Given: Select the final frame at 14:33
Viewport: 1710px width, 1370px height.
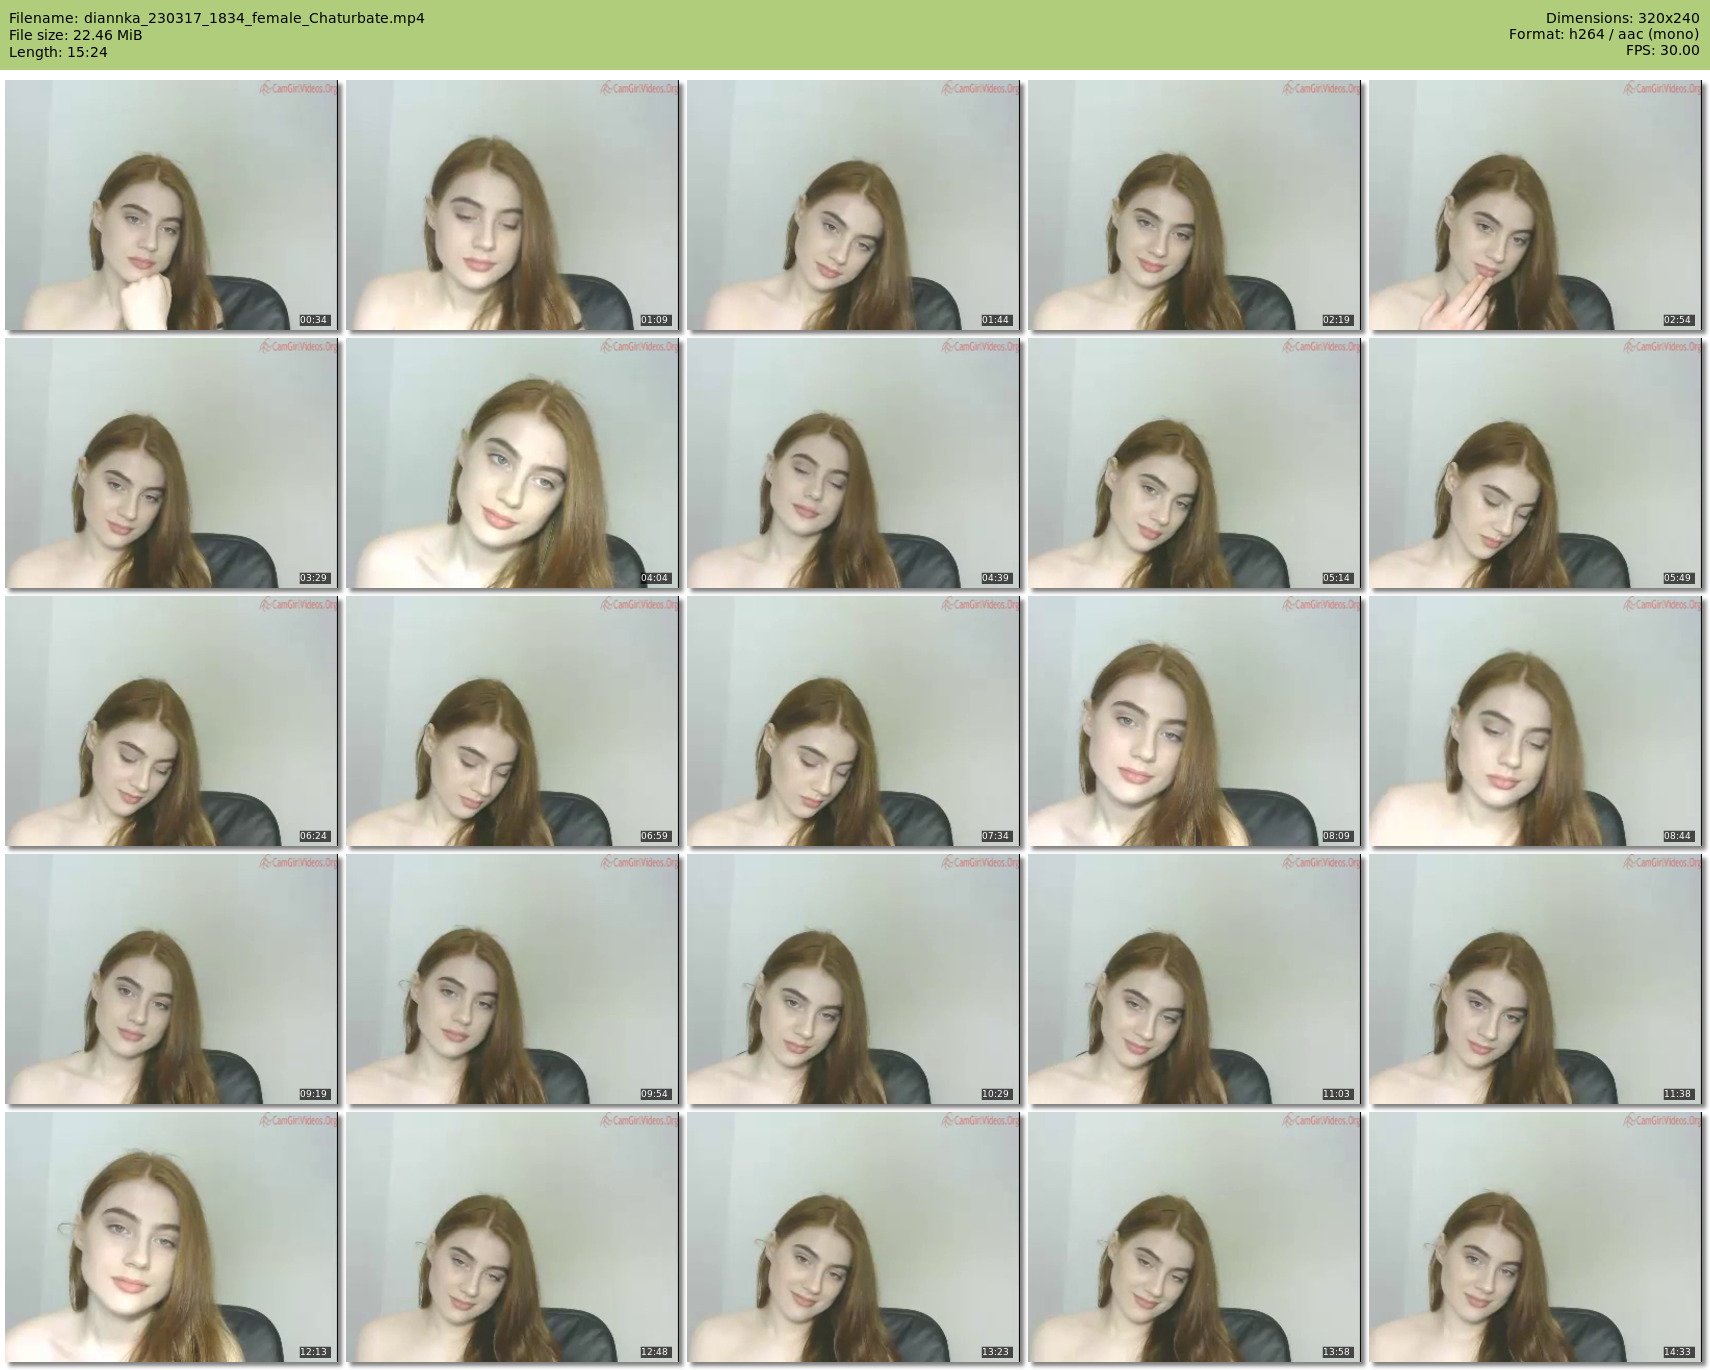Looking at the screenshot, I should tap(1535, 1237).
